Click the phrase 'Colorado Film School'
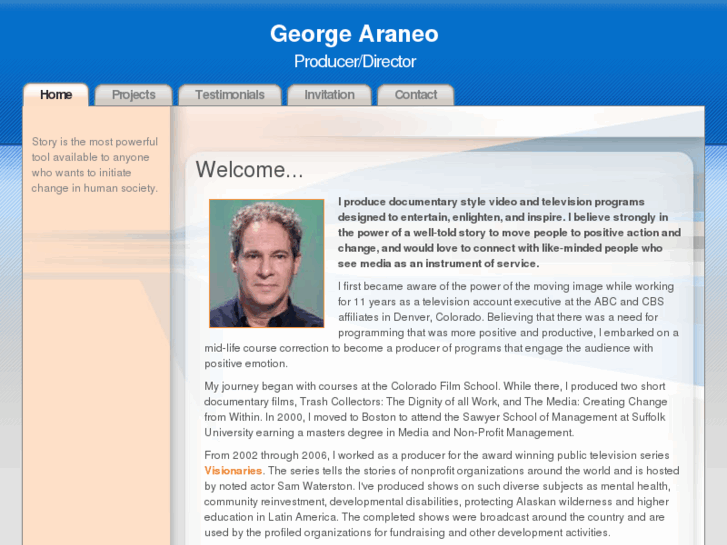727x545 pixels. point(444,386)
